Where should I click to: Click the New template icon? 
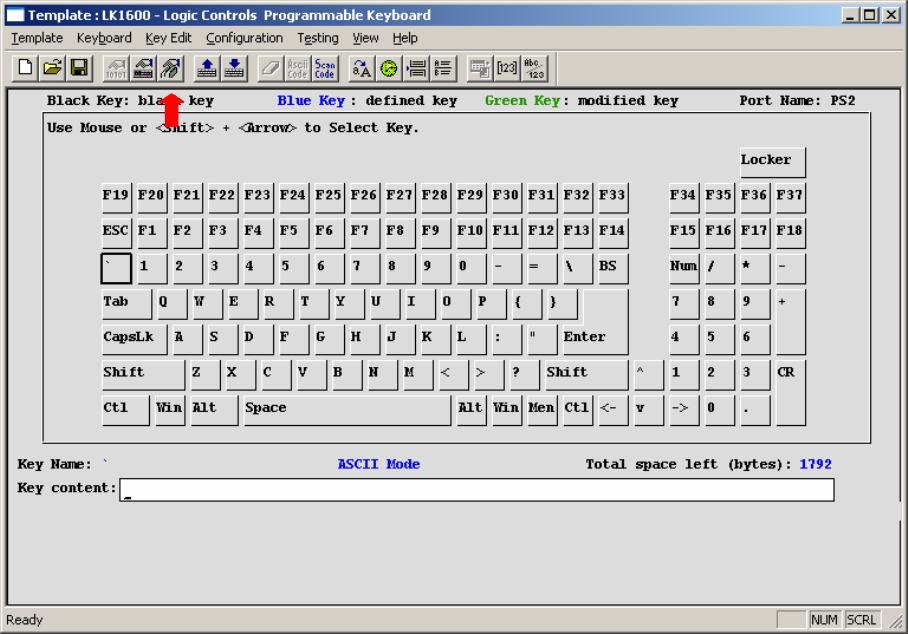(x=25, y=68)
